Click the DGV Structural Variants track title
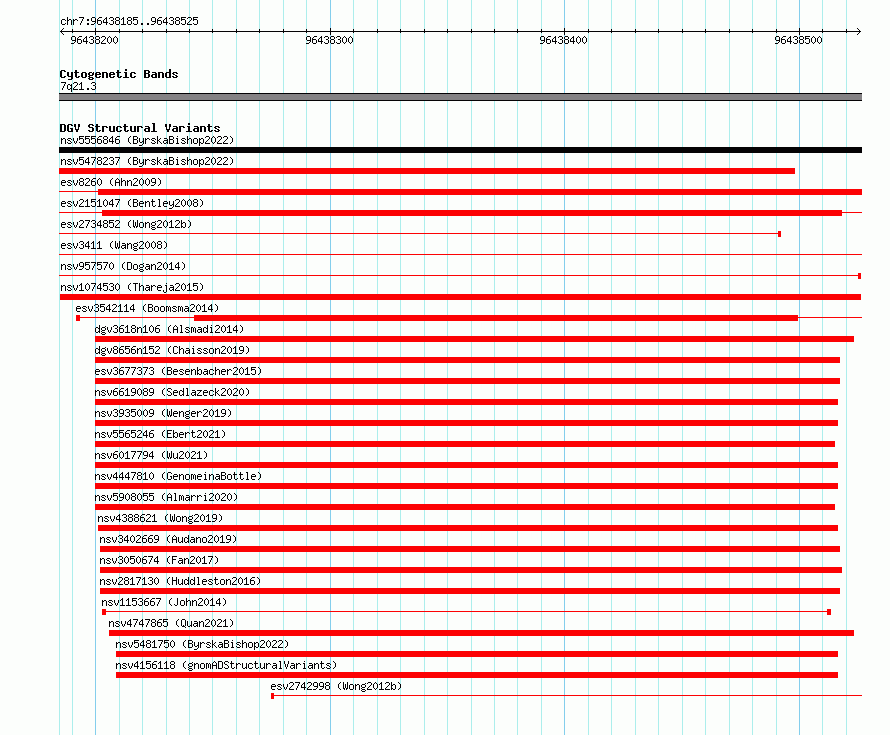 click(x=140, y=128)
